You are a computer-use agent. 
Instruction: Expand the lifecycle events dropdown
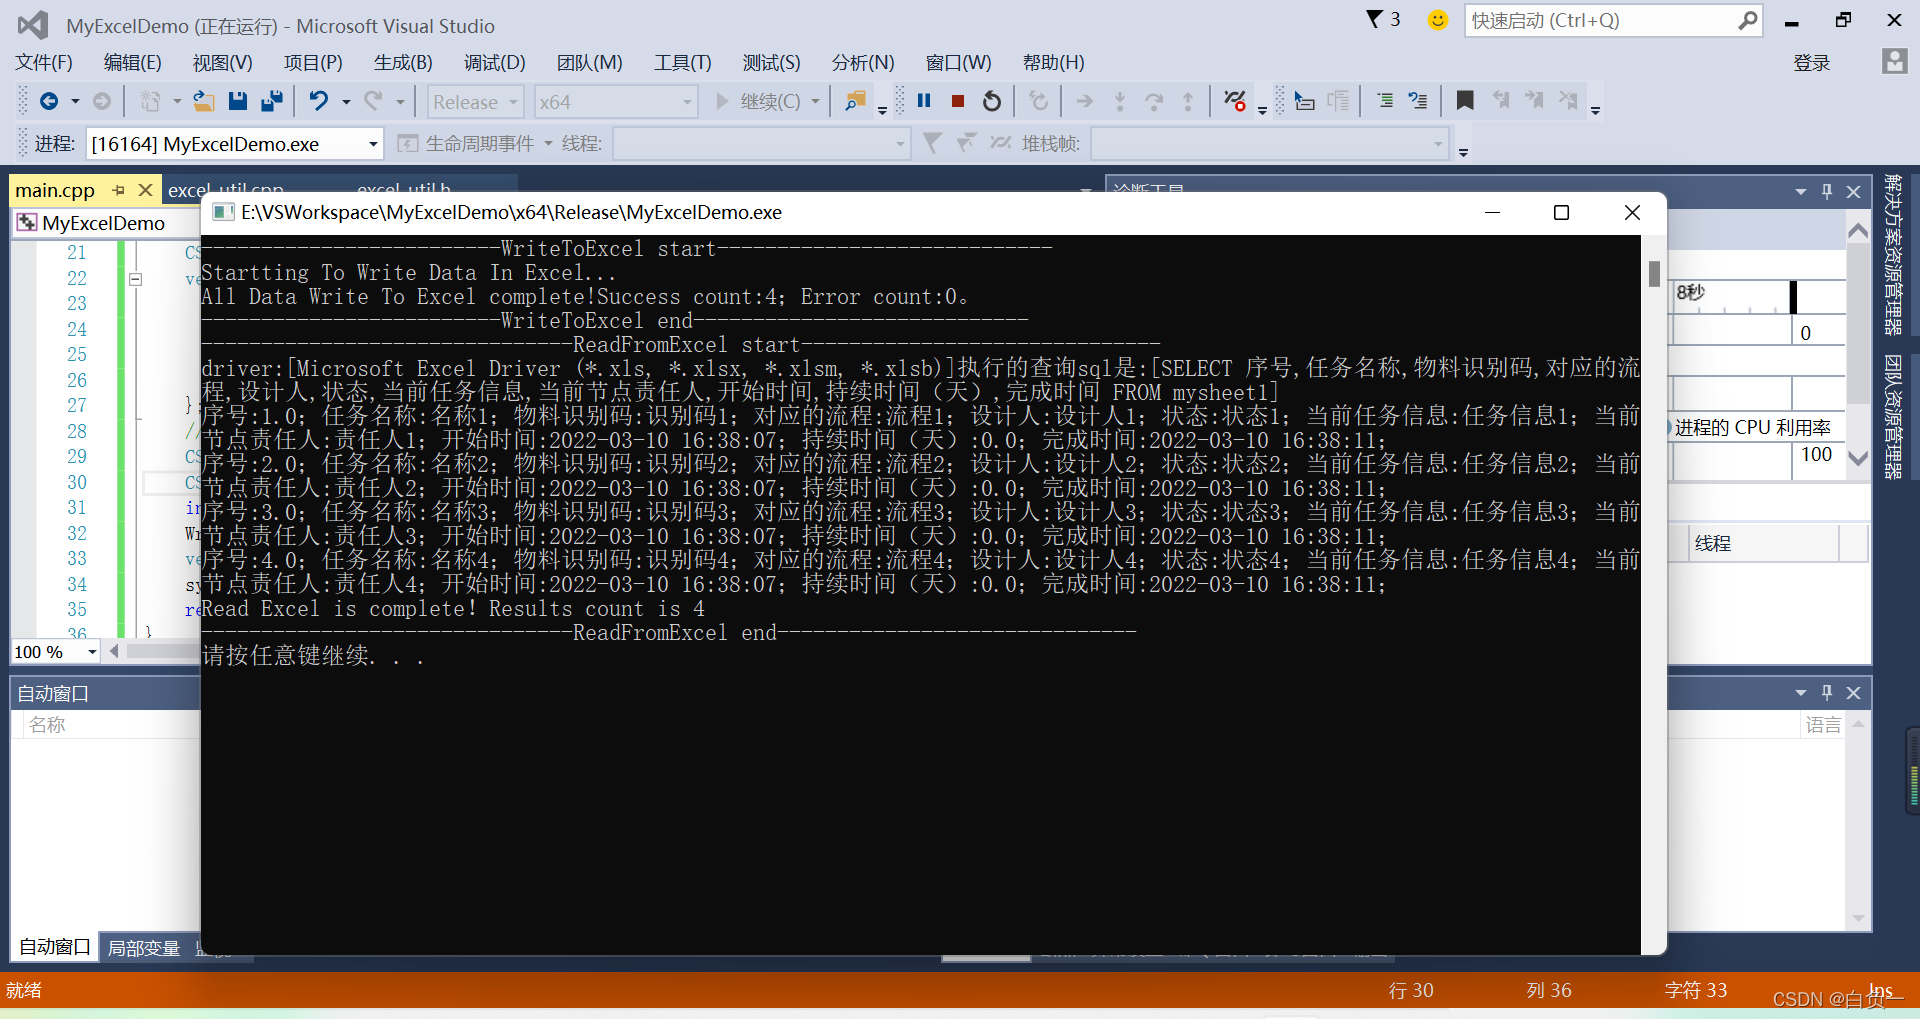[548, 144]
